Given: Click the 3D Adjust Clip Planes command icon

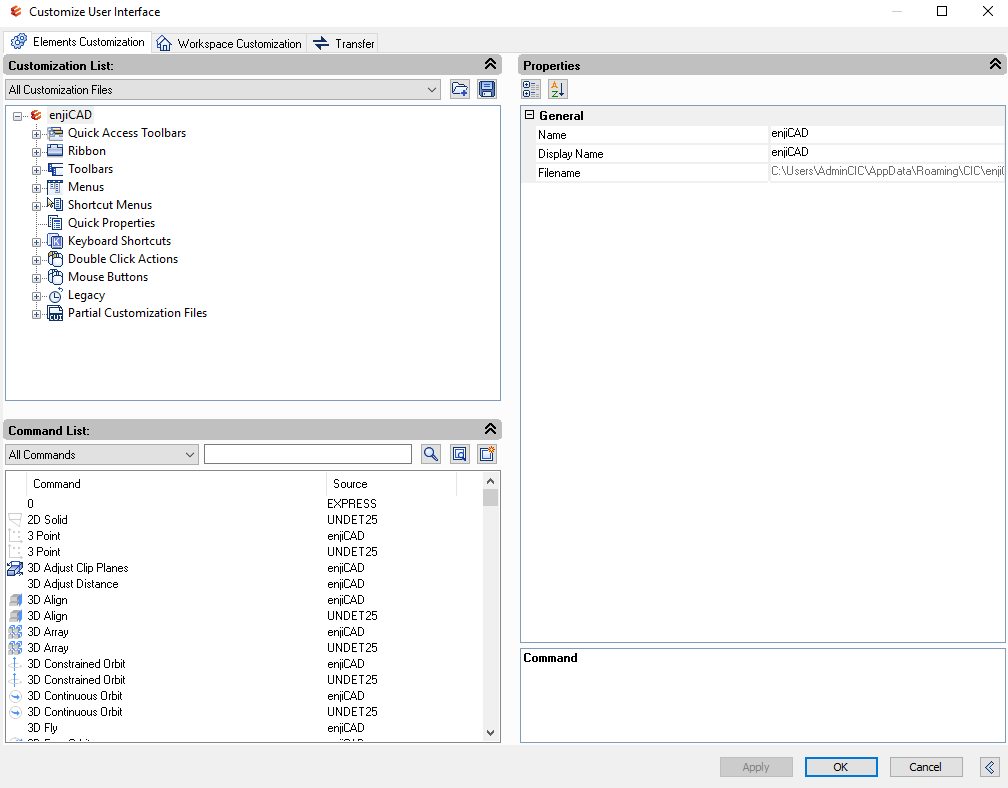Looking at the screenshot, I should (15, 568).
